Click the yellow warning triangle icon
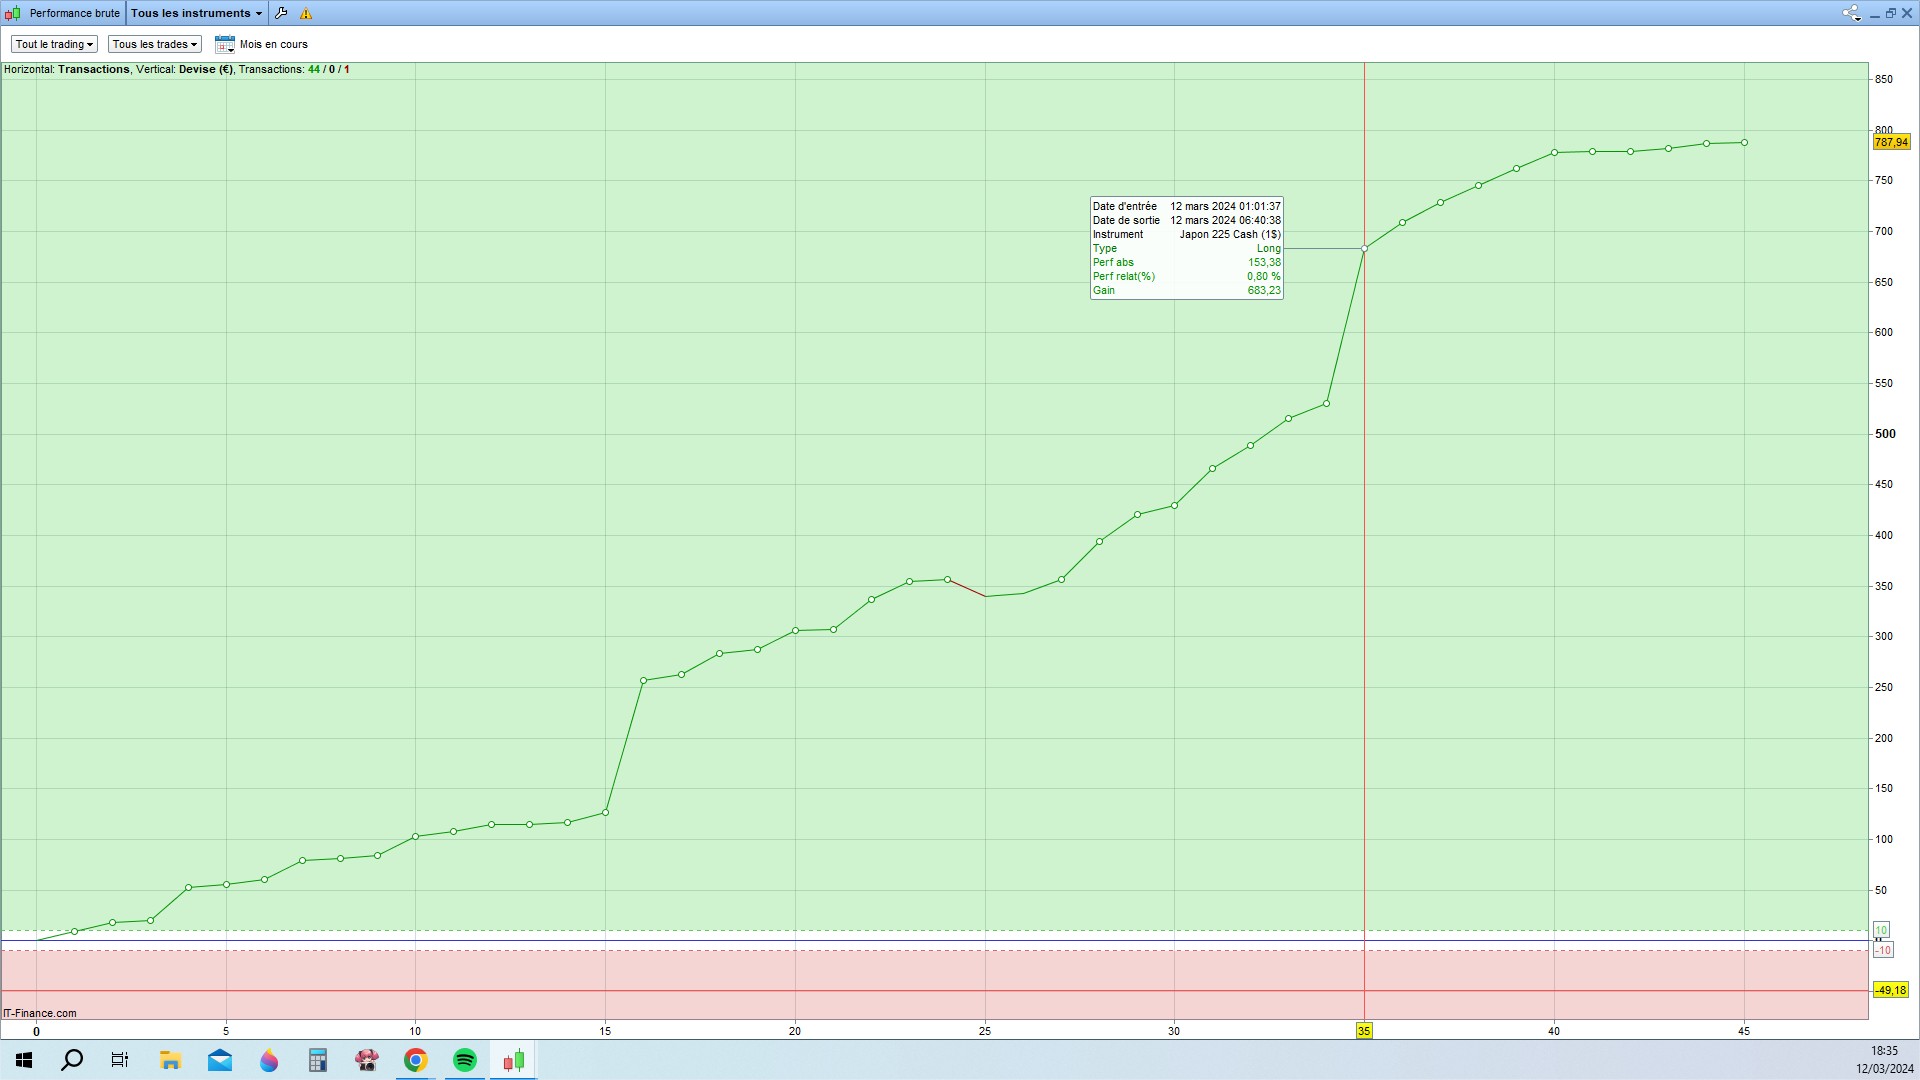This screenshot has width=1920, height=1080. click(306, 13)
